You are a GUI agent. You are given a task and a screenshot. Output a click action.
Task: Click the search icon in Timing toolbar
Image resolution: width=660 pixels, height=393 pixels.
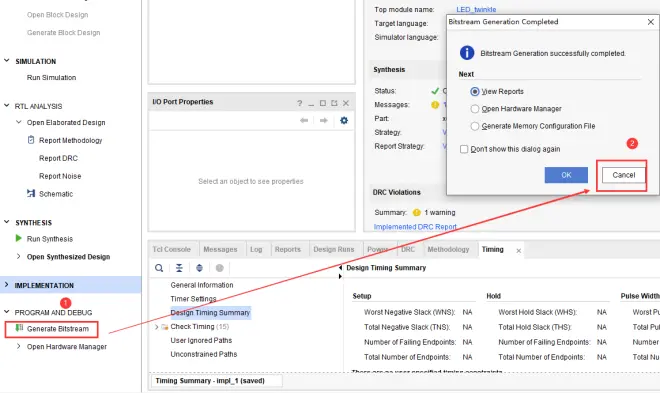tap(159, 268)
